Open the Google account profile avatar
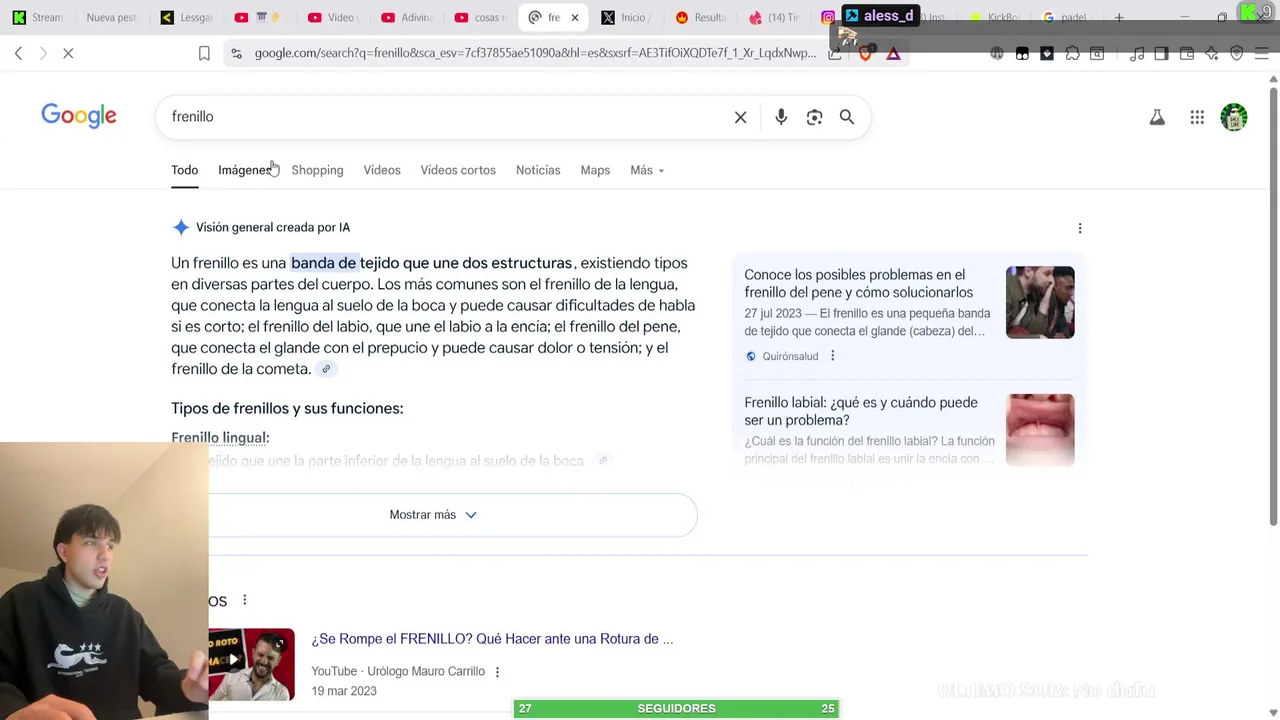The height and width of the screenshot is (720, 1280). coord(1234,117)
